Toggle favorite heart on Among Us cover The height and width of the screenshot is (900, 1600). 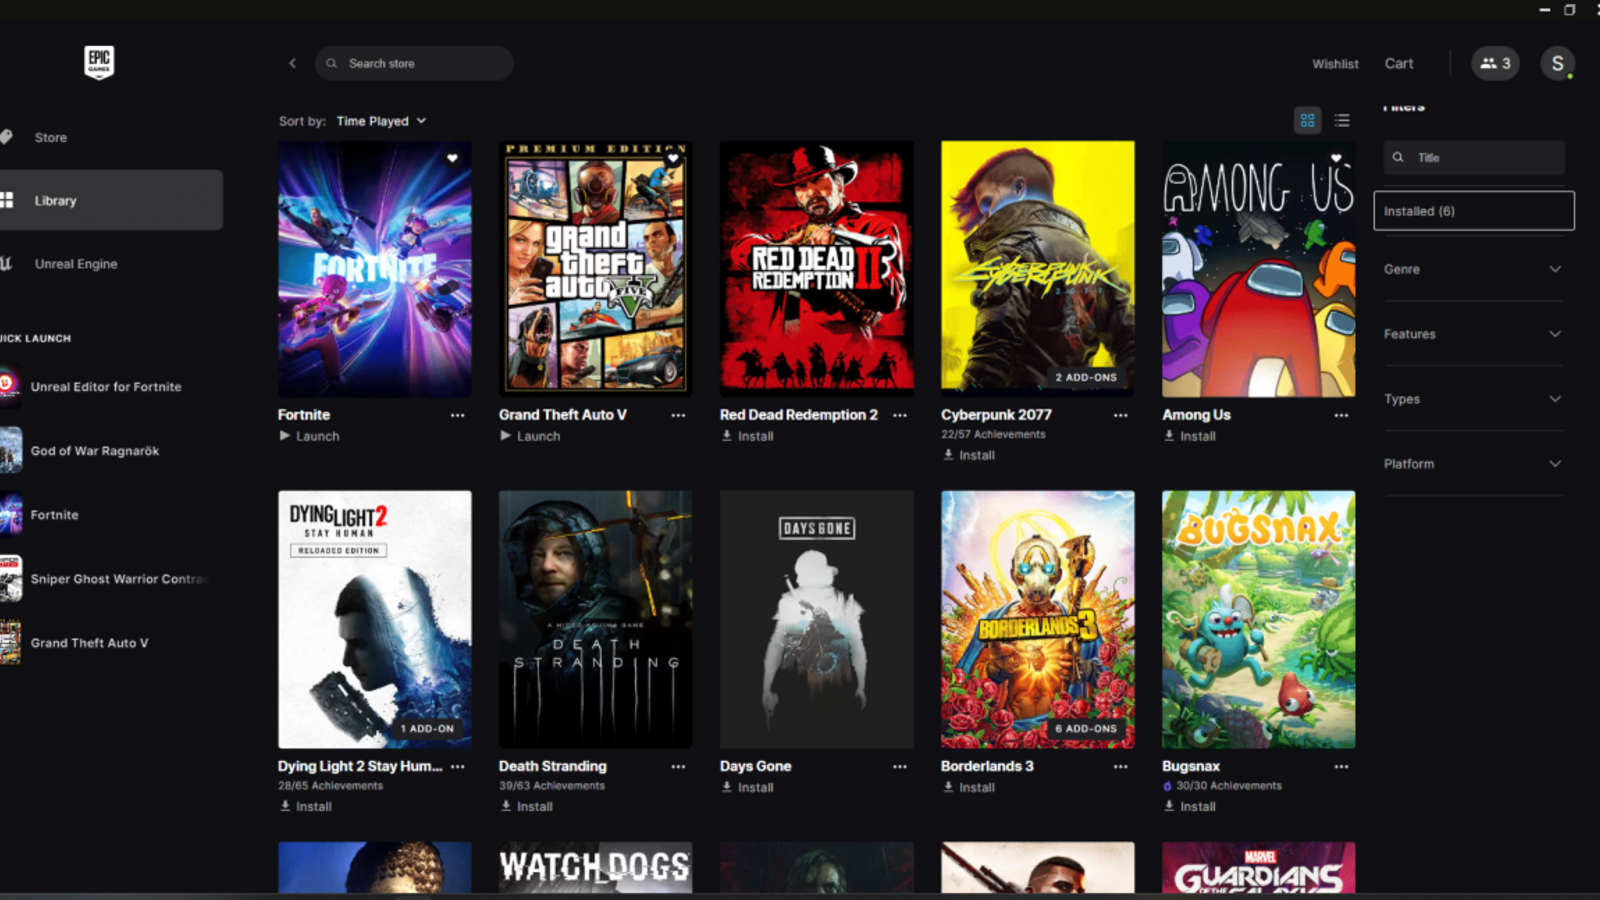1336,158
